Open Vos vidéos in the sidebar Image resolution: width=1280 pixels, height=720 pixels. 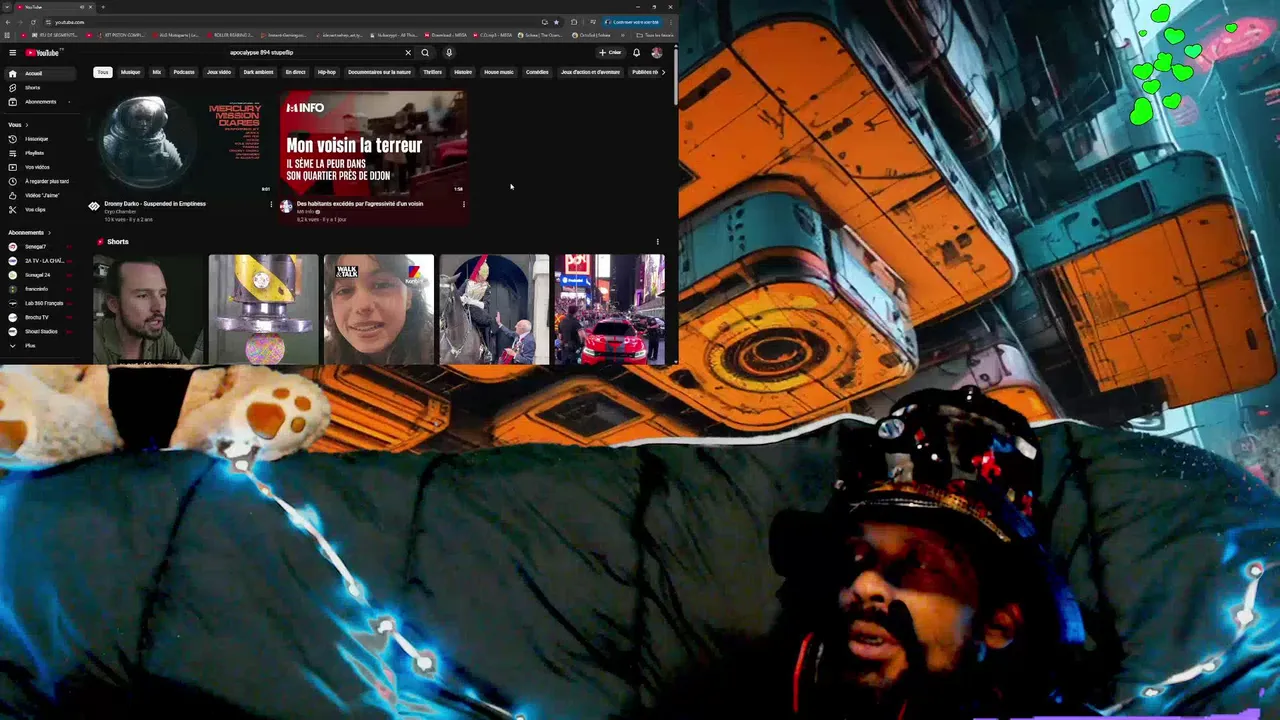(x=39, y=167)
